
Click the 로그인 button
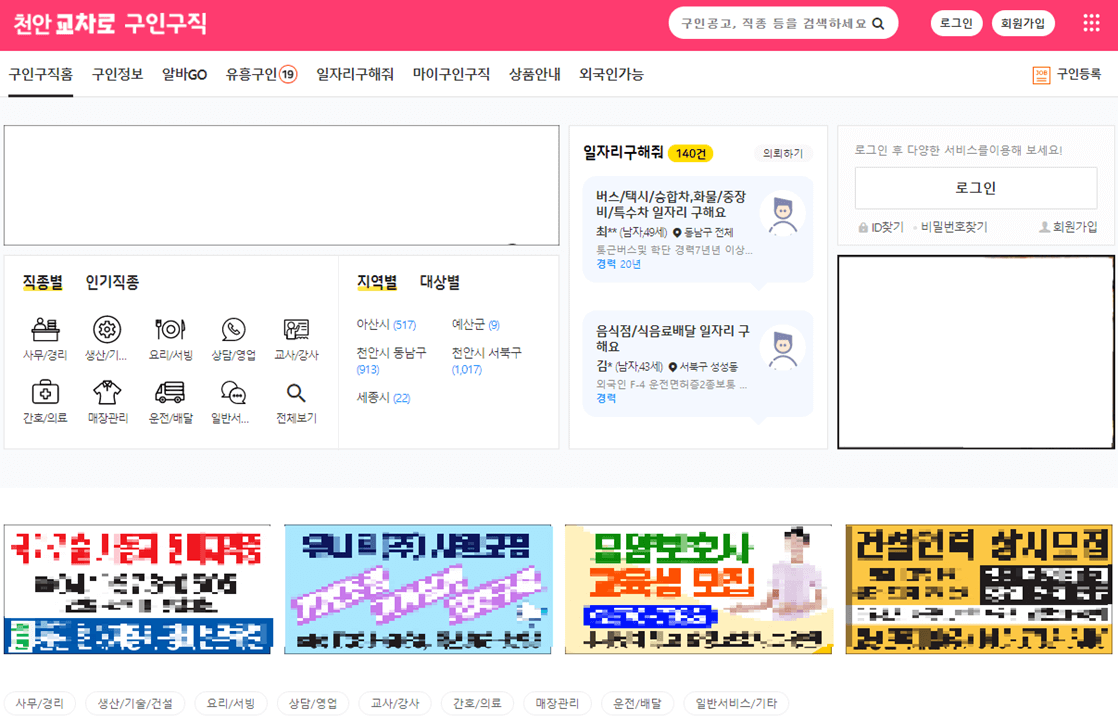tap(956, 22)
